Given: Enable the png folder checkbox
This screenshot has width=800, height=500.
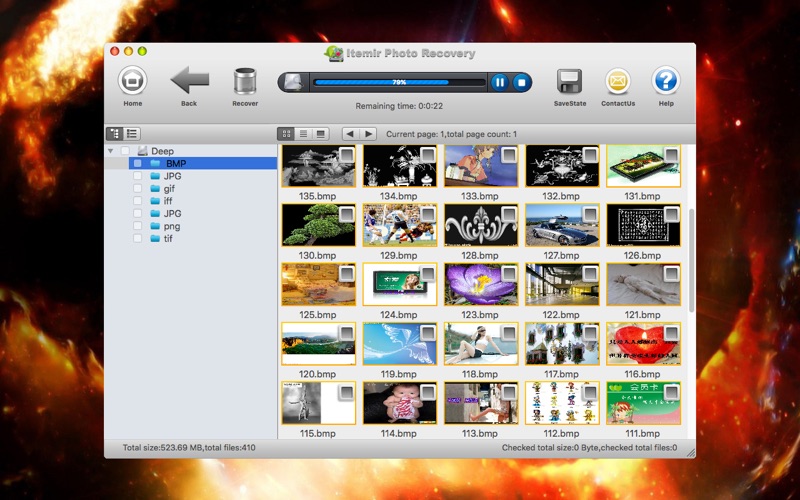Looking at the screenshot, I should pos(137,226).
